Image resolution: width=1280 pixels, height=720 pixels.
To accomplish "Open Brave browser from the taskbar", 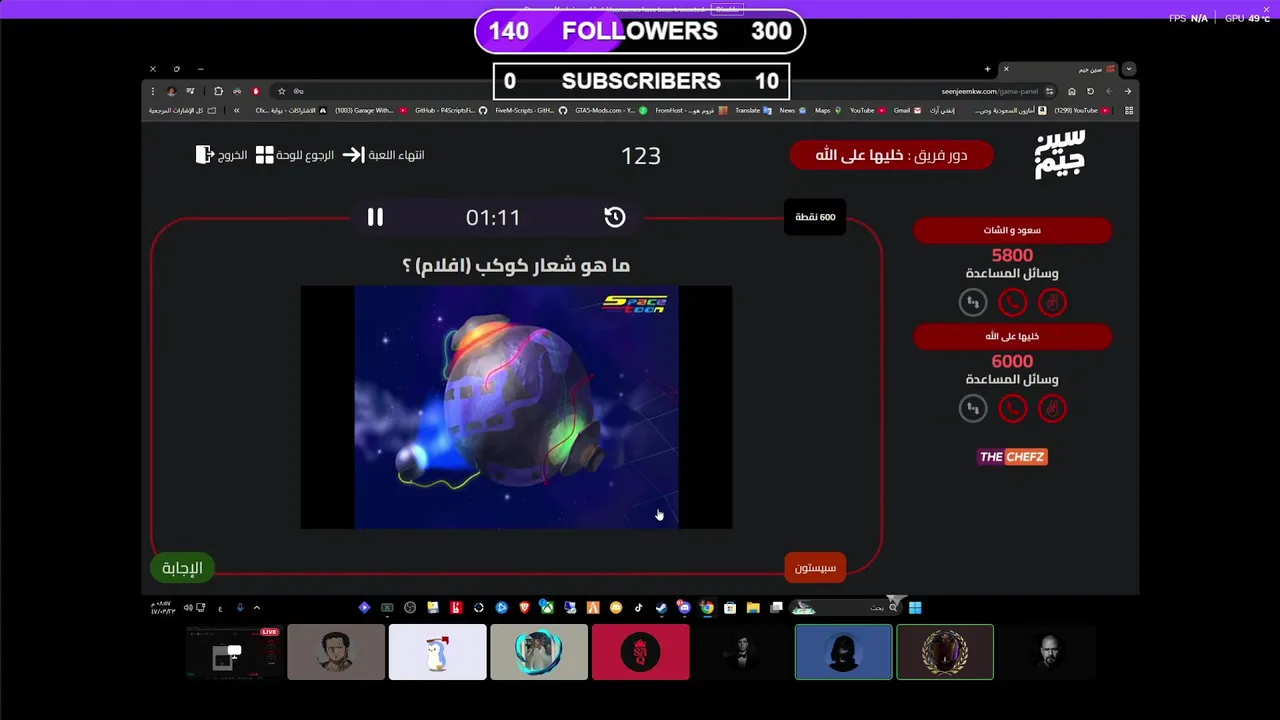I will click(x=524, y=607).
